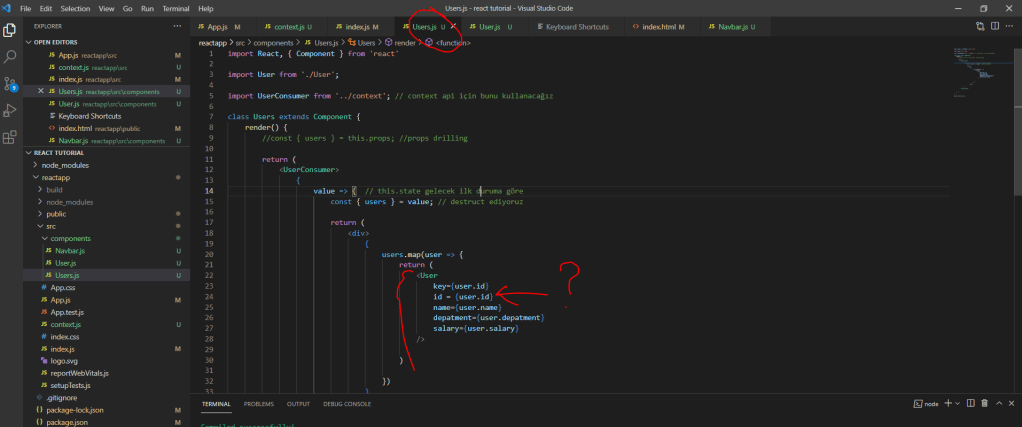Open the Selection menu

pos(73,8)
